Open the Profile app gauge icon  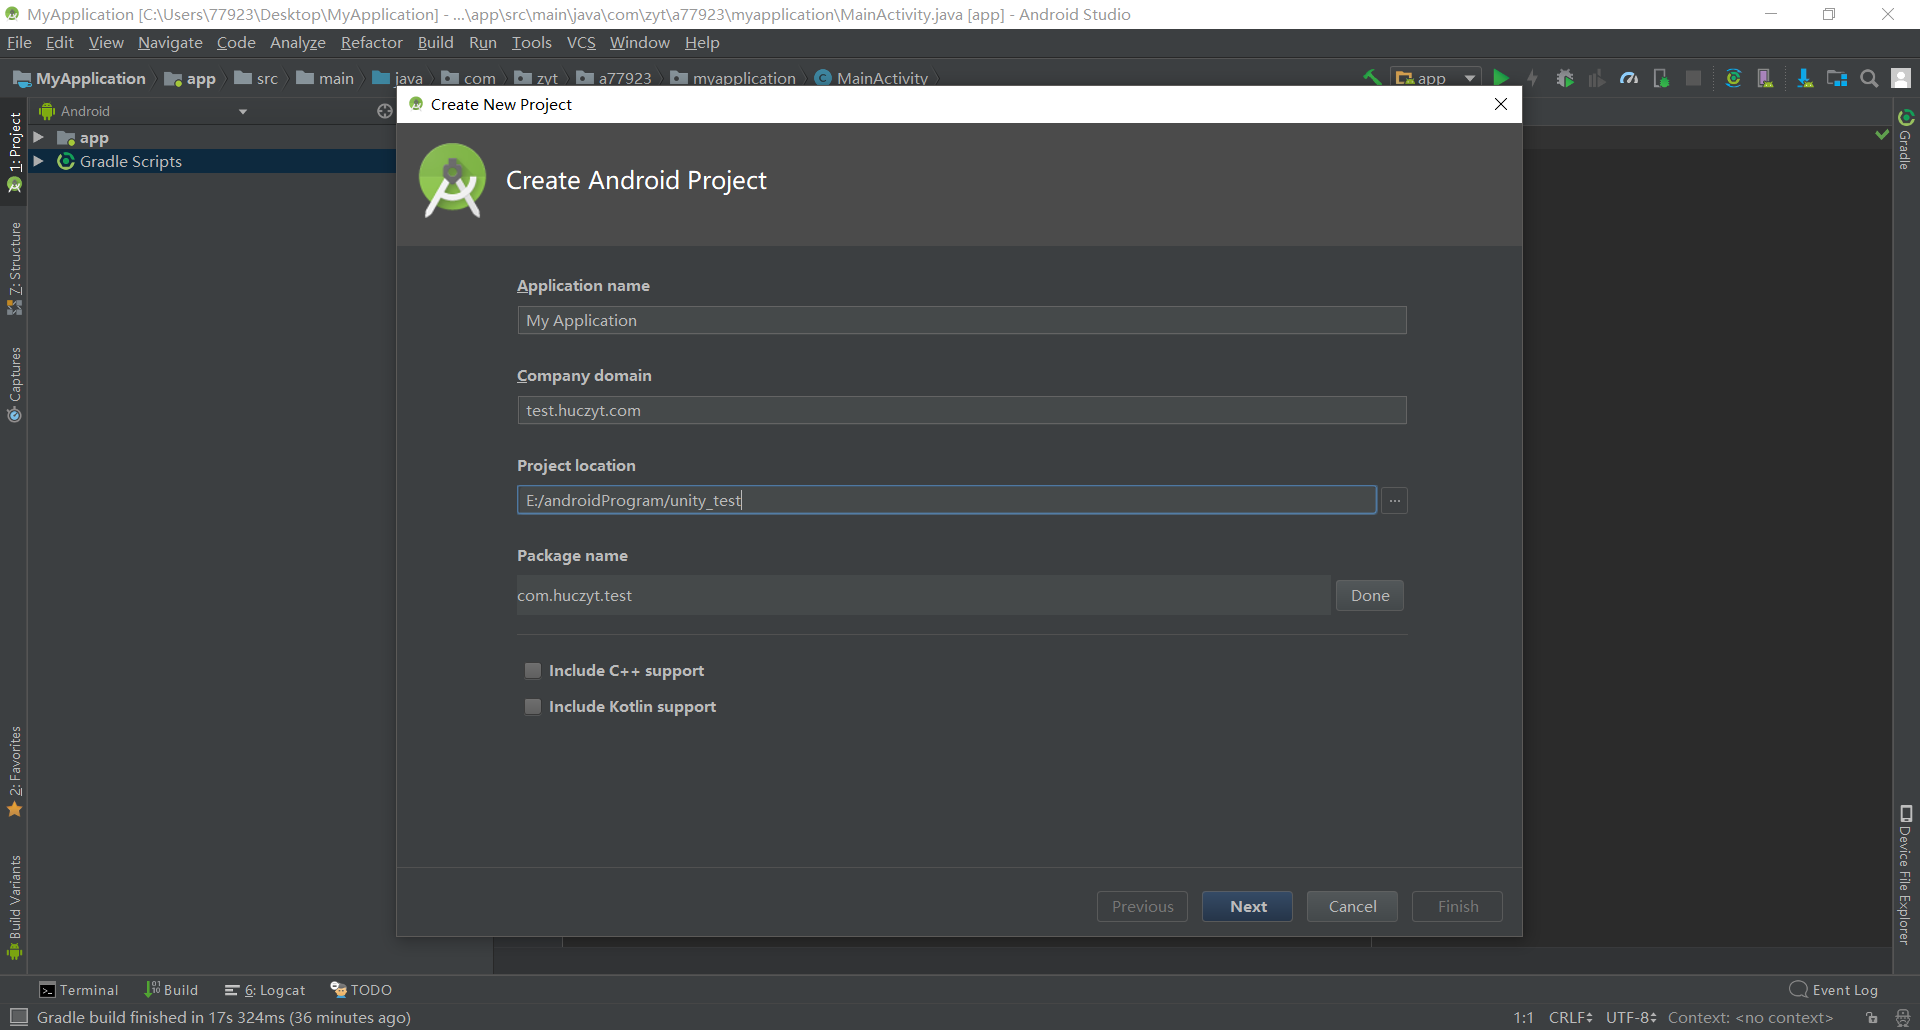pos(1629,78)
